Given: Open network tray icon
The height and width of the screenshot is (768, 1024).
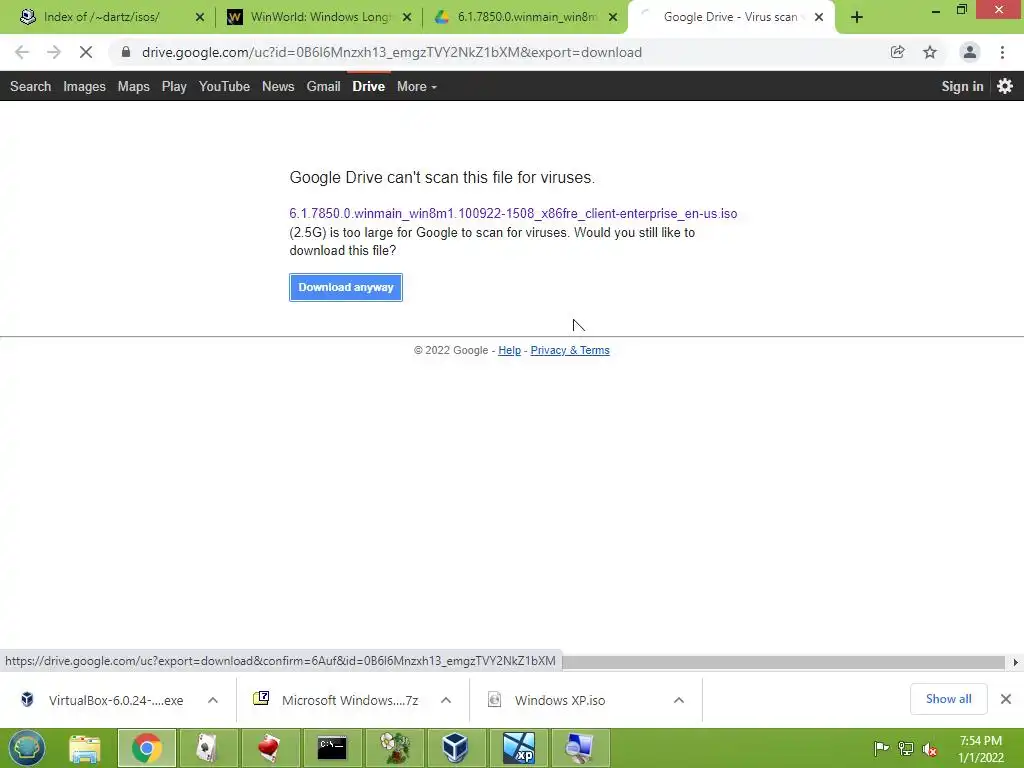Looking at the screenshot, I should [906, 749].
